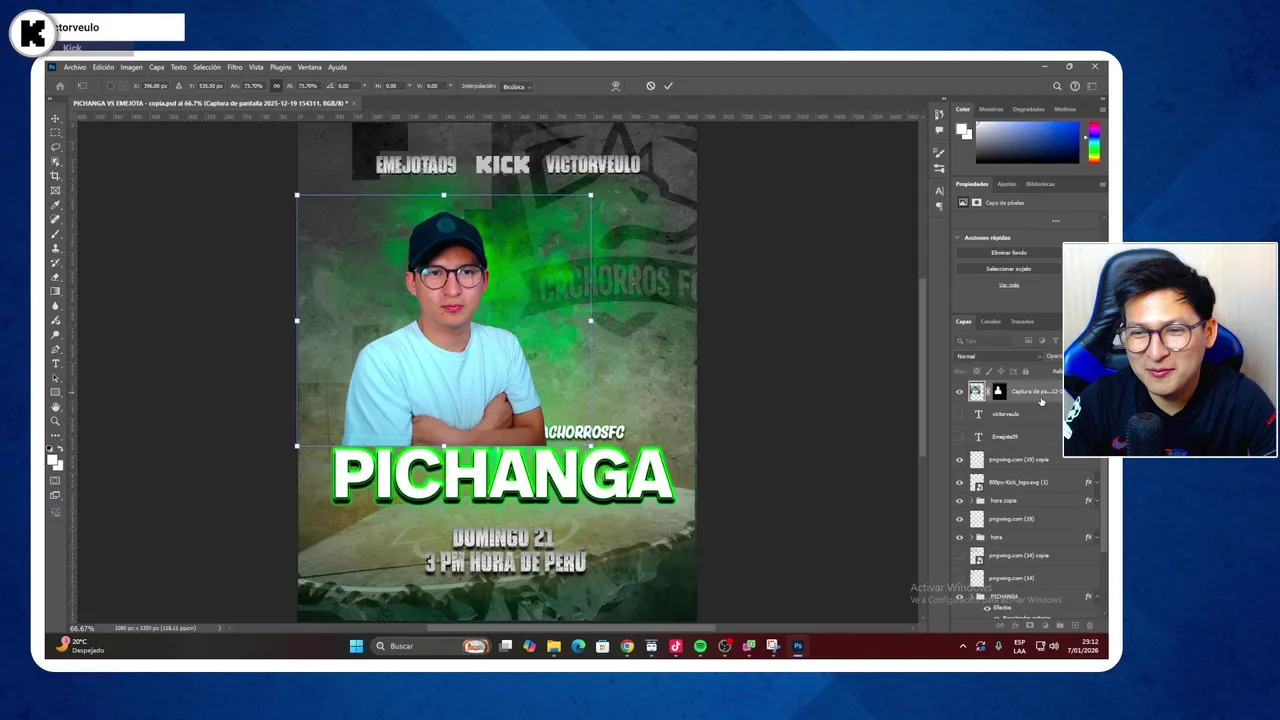Click the Home icon in options bar
The image size is (1280, 720).
point(60,86)
